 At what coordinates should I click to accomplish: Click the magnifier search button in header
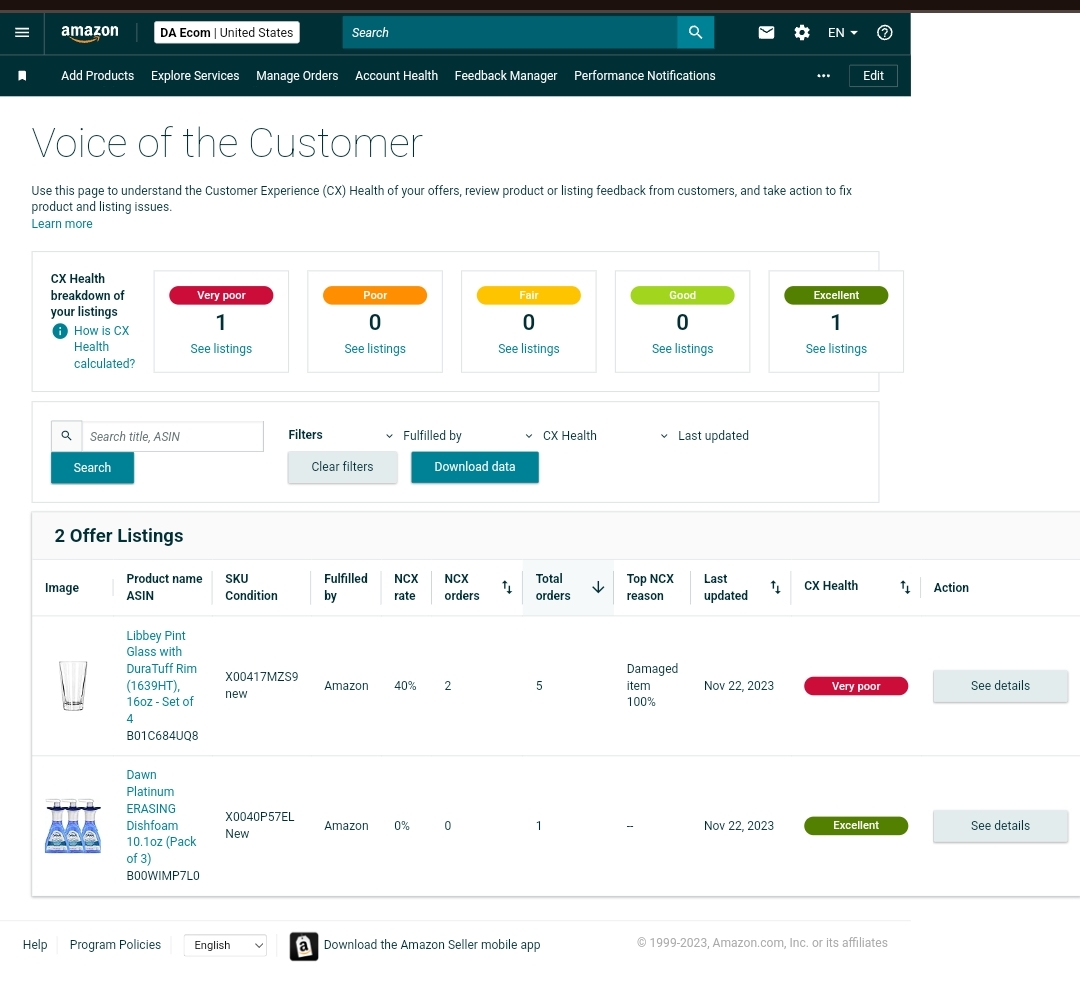tap(695, 32)
